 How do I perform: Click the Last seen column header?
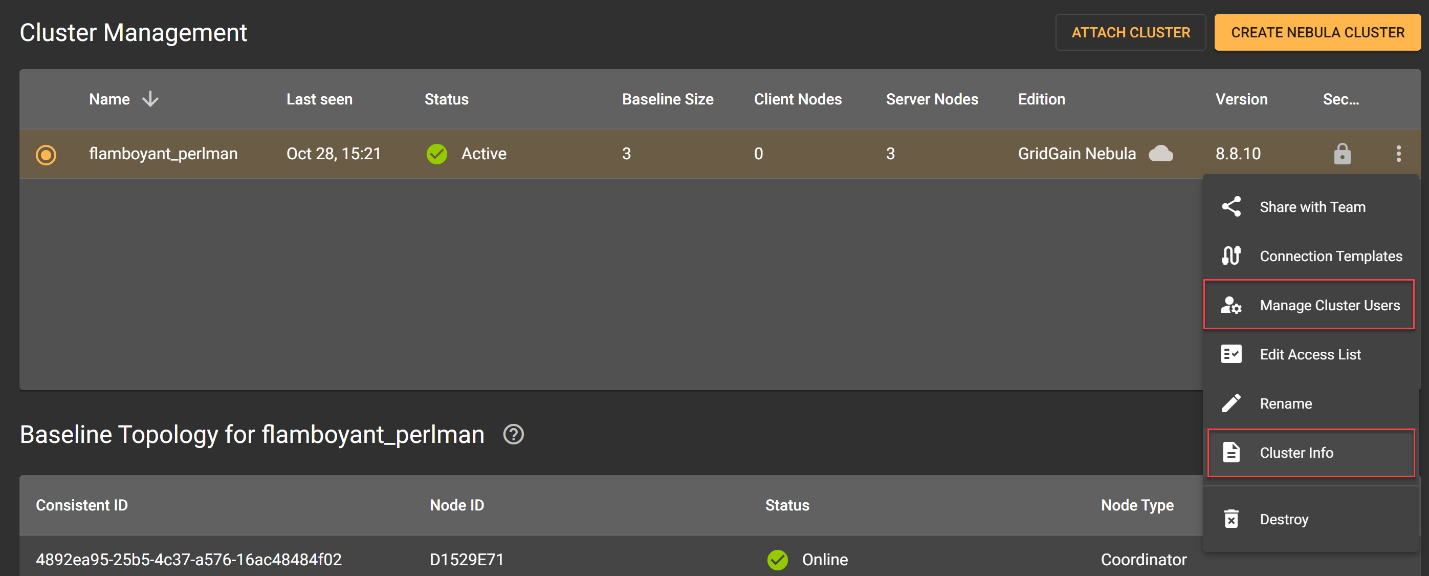click(319, 99)
